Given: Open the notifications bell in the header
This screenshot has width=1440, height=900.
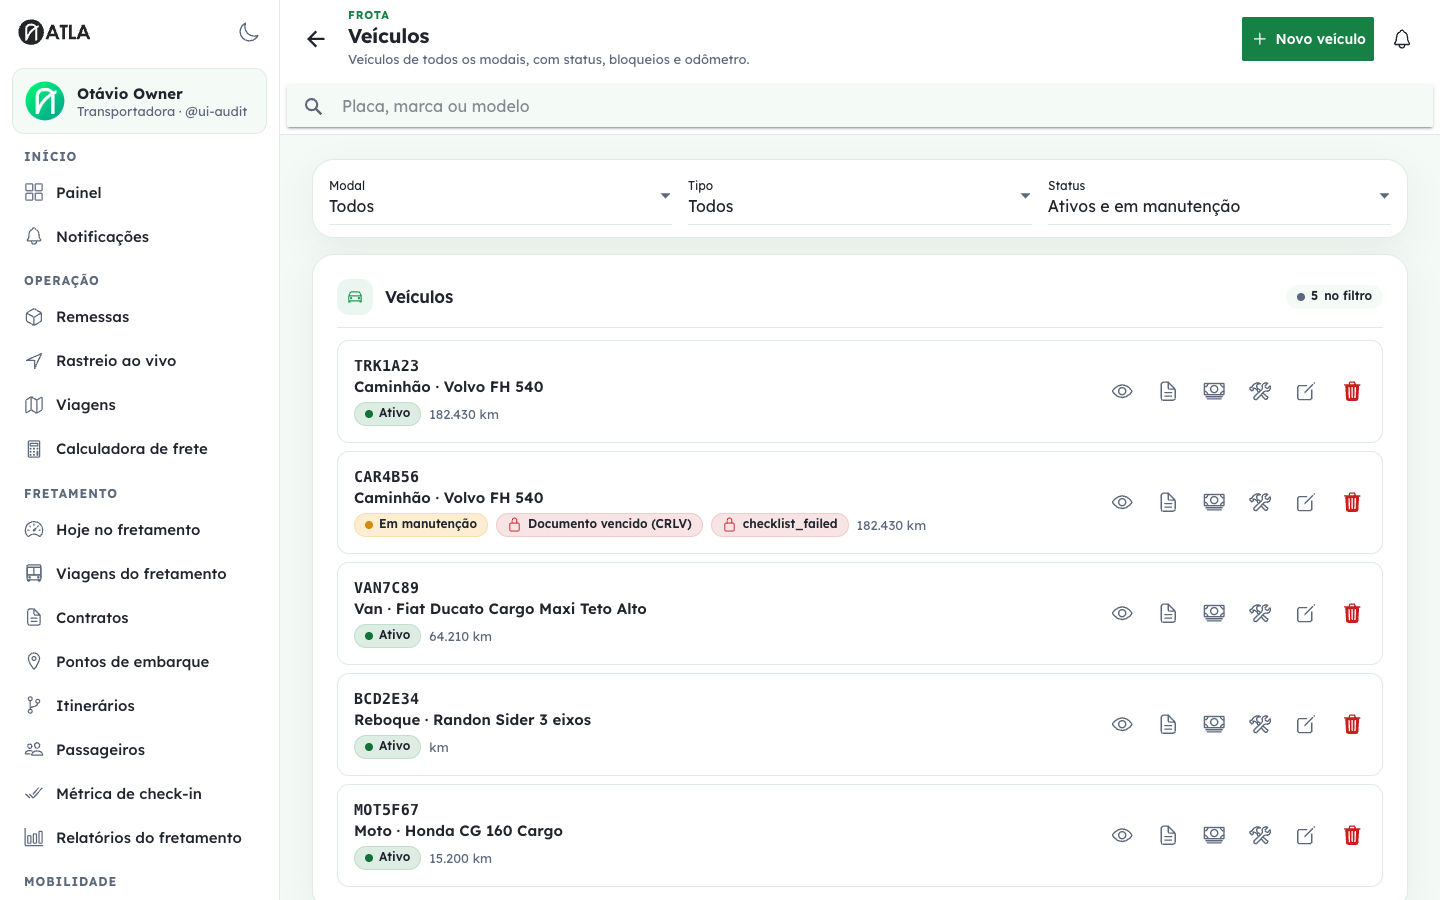Looking at the screenshot, I should [x=1402, y=39].
